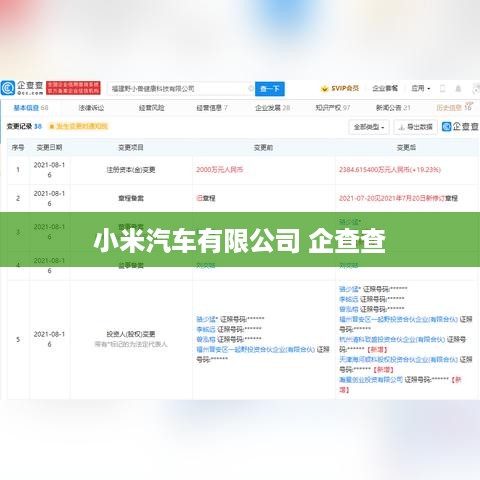Open the 福州晋安区 partnership link under 变更前

(256, 349)
